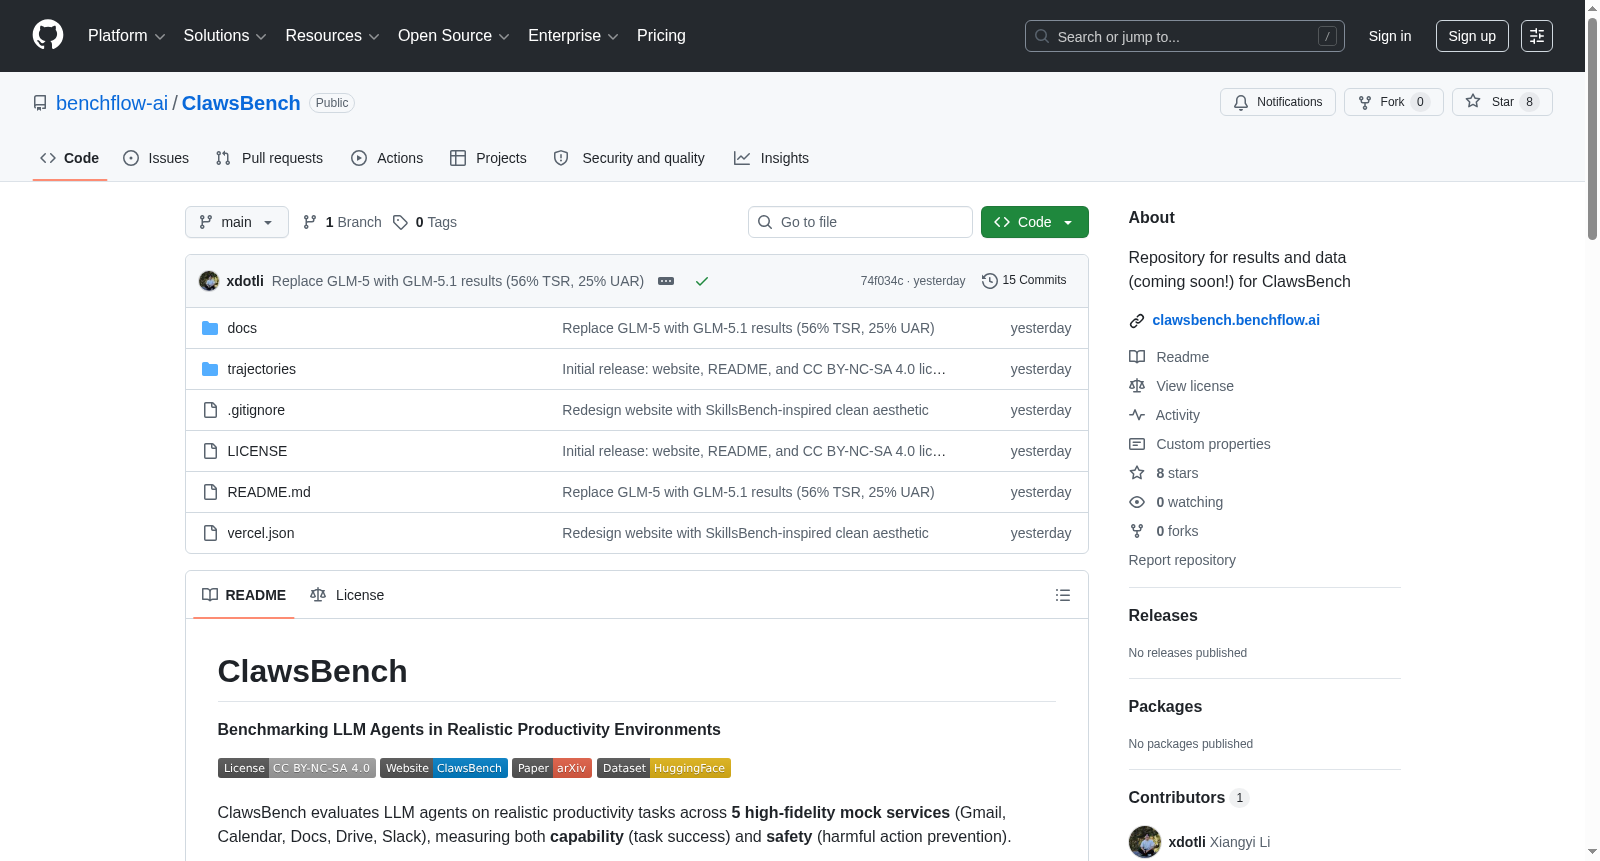This screenshot has width=1600, height=861.
Task: Click the Star icon button
Action: tap(1502, 102)
